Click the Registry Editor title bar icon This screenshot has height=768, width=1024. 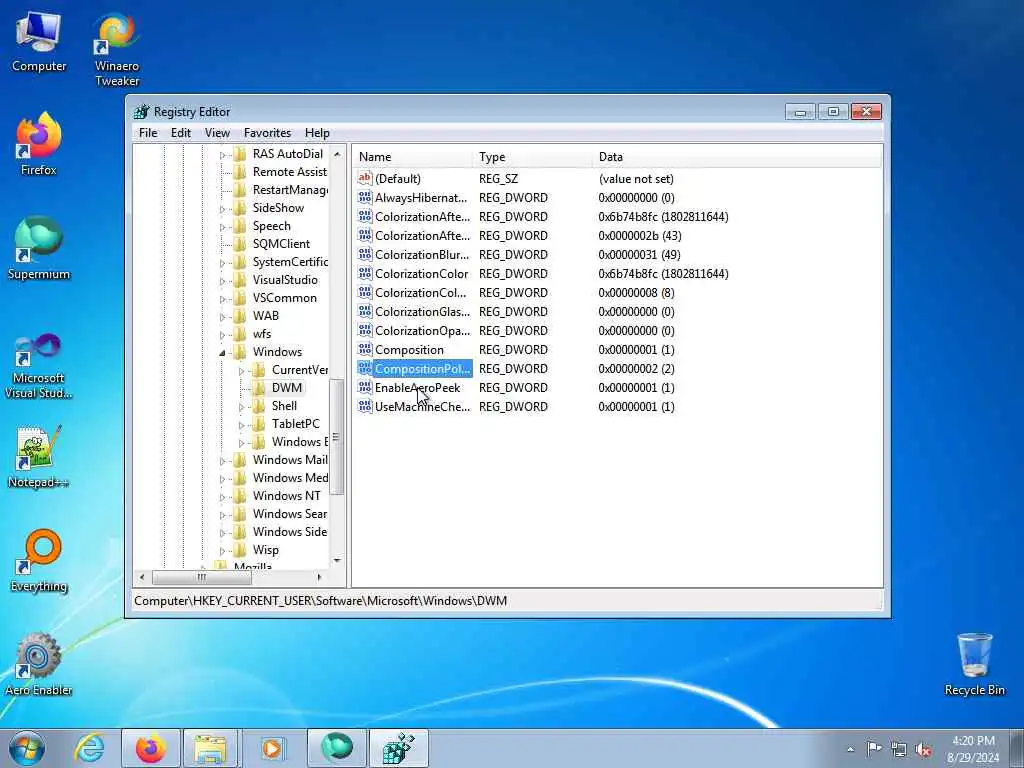142,112
